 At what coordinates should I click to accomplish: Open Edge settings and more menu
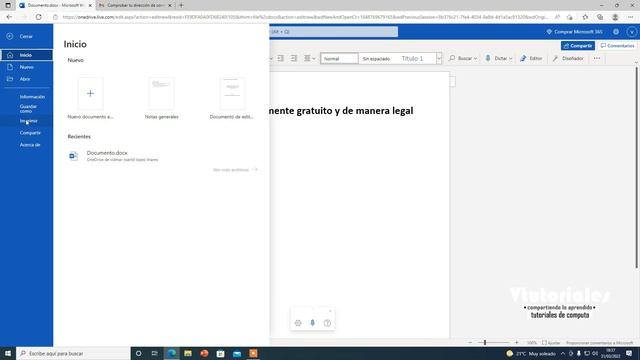tap(631, 17)
